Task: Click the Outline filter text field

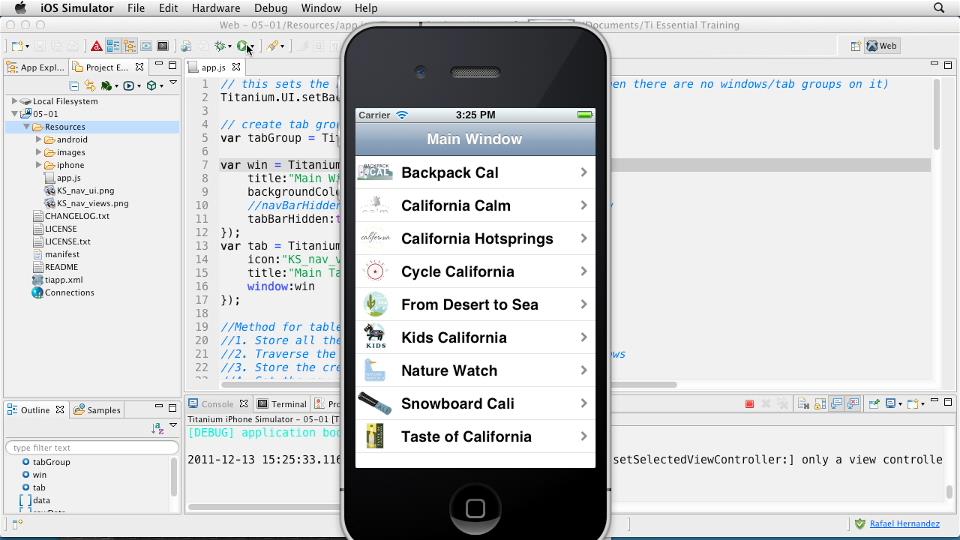Action: 92,448
